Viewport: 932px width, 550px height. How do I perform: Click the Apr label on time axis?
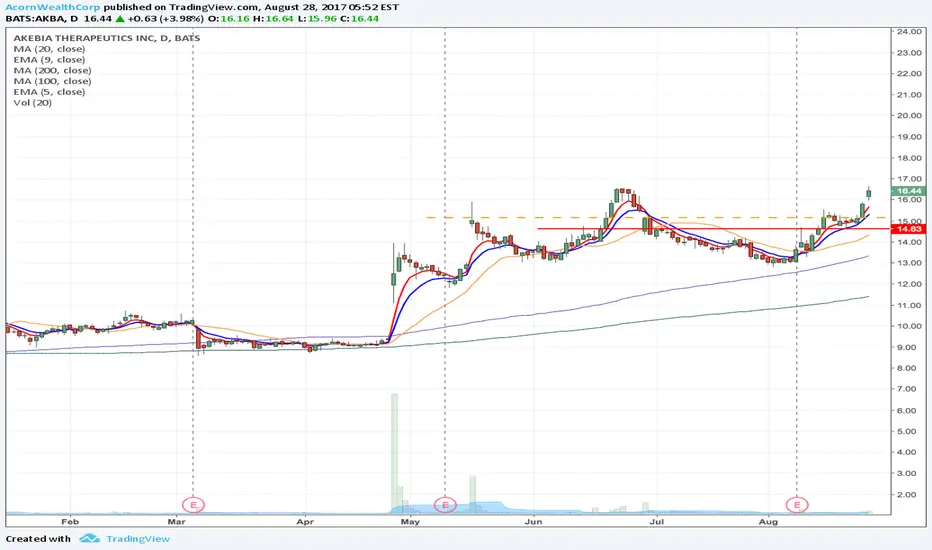tap(305, 521)
